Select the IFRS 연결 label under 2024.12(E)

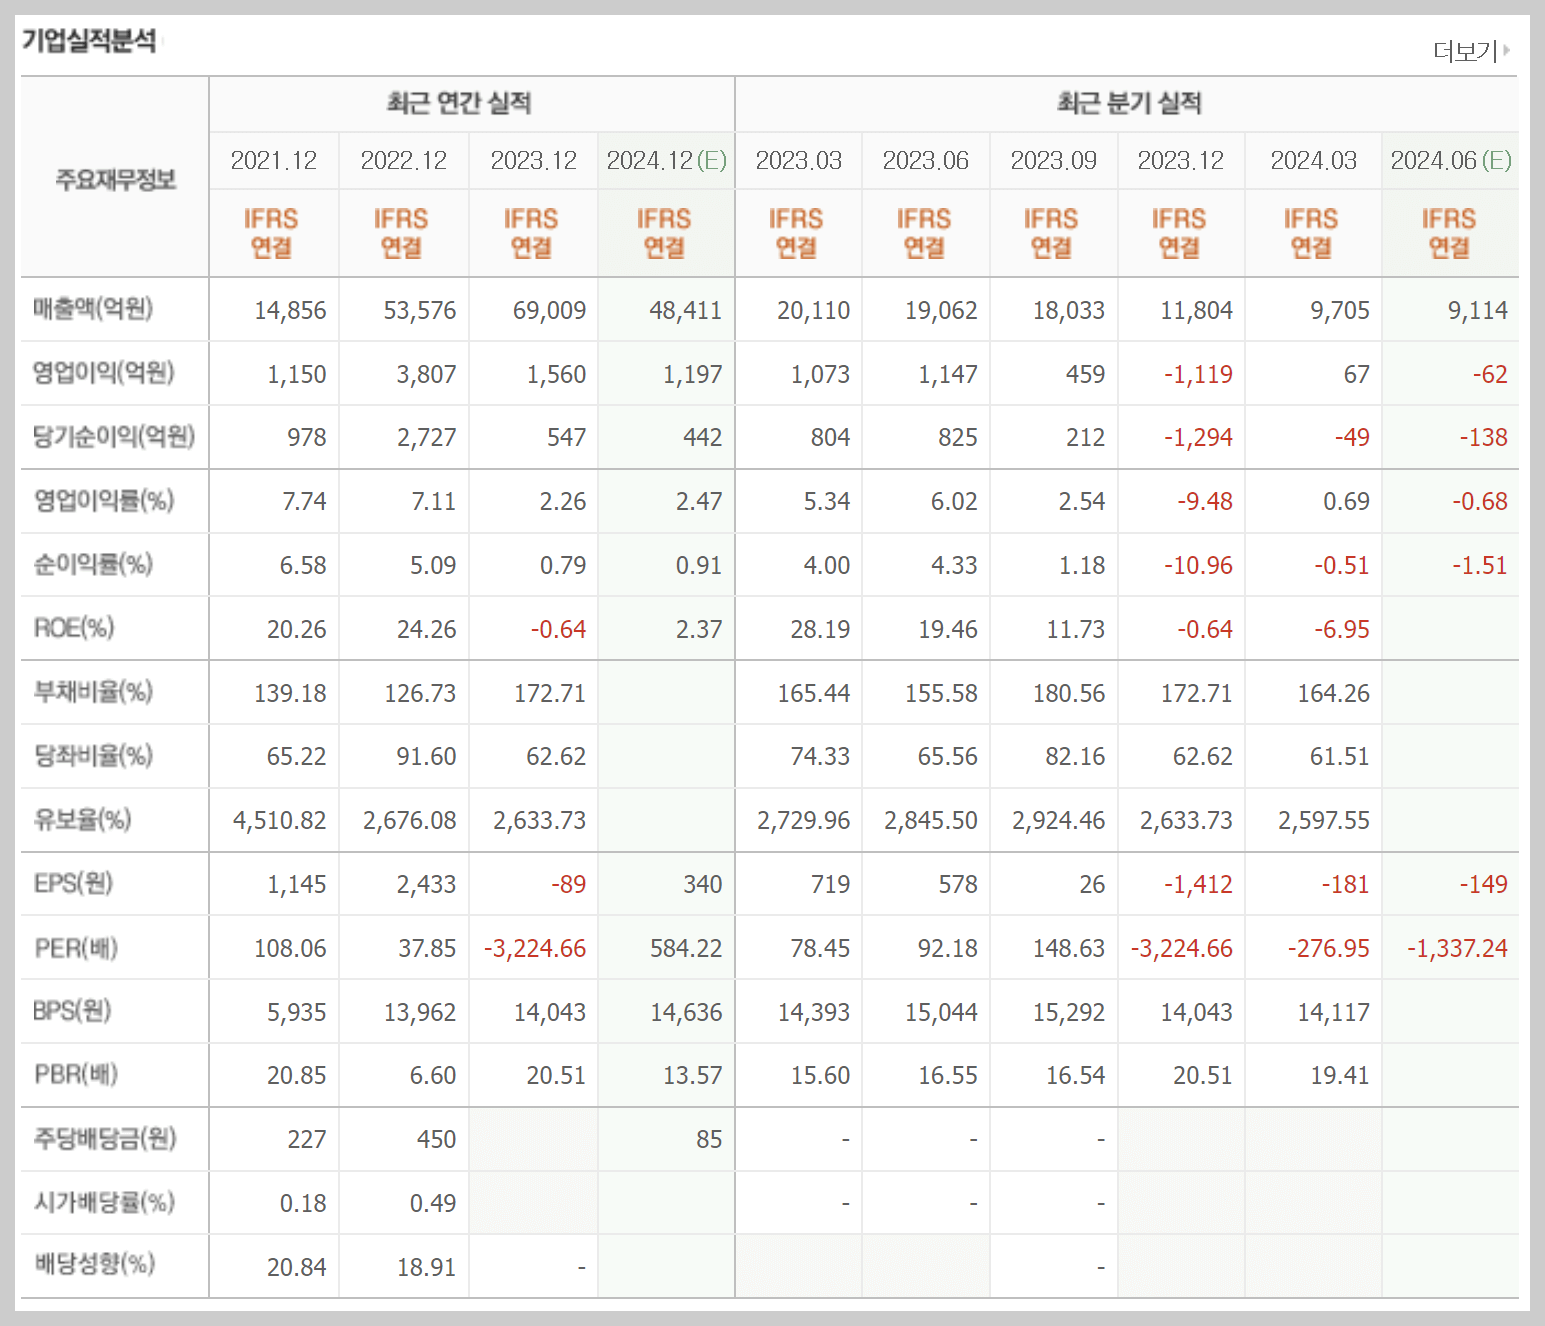tap(666, 232)
